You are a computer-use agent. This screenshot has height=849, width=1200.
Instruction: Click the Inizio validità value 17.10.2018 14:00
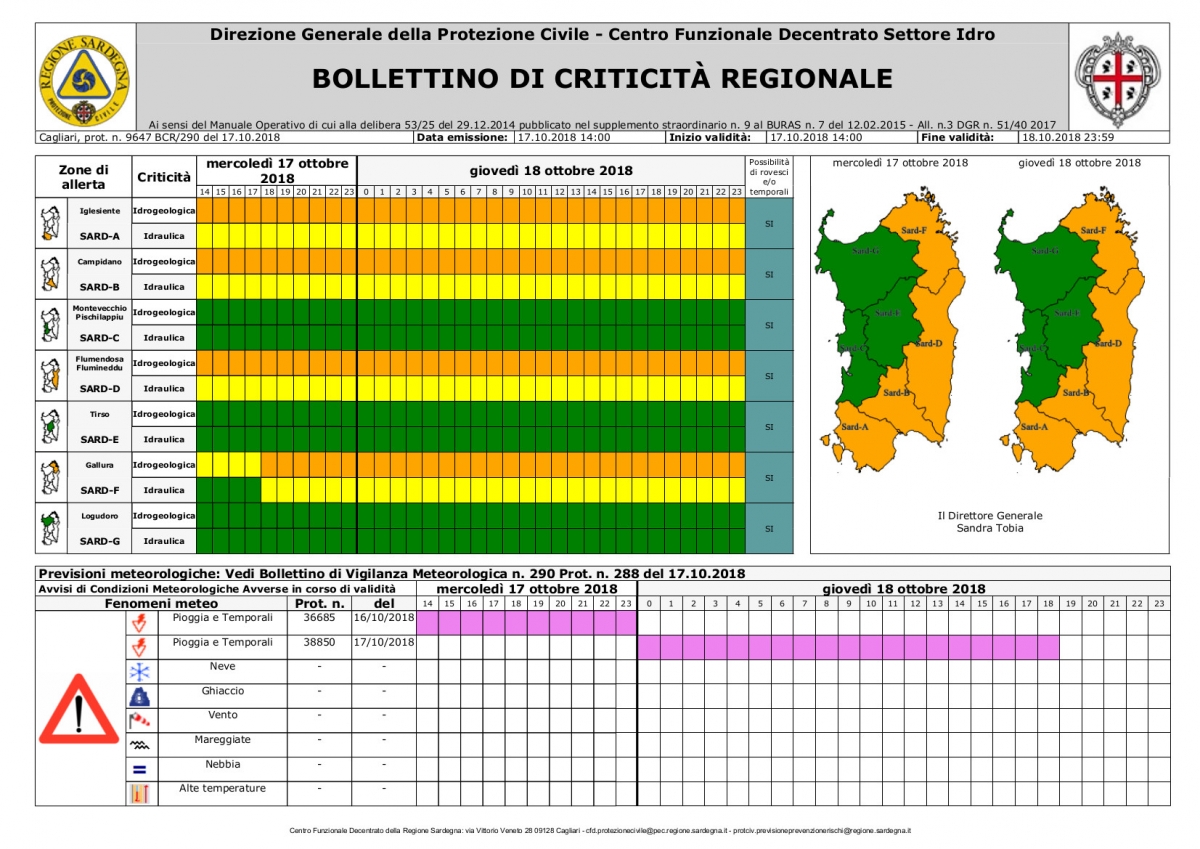816,137
